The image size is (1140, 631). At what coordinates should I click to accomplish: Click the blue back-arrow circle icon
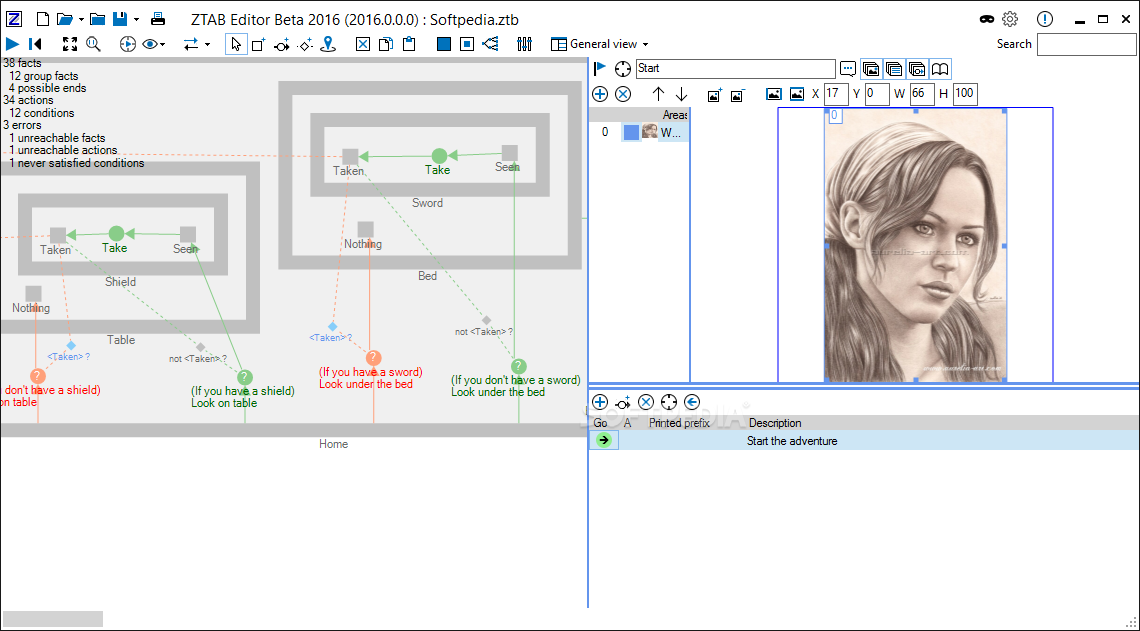[x=692, y=402]
